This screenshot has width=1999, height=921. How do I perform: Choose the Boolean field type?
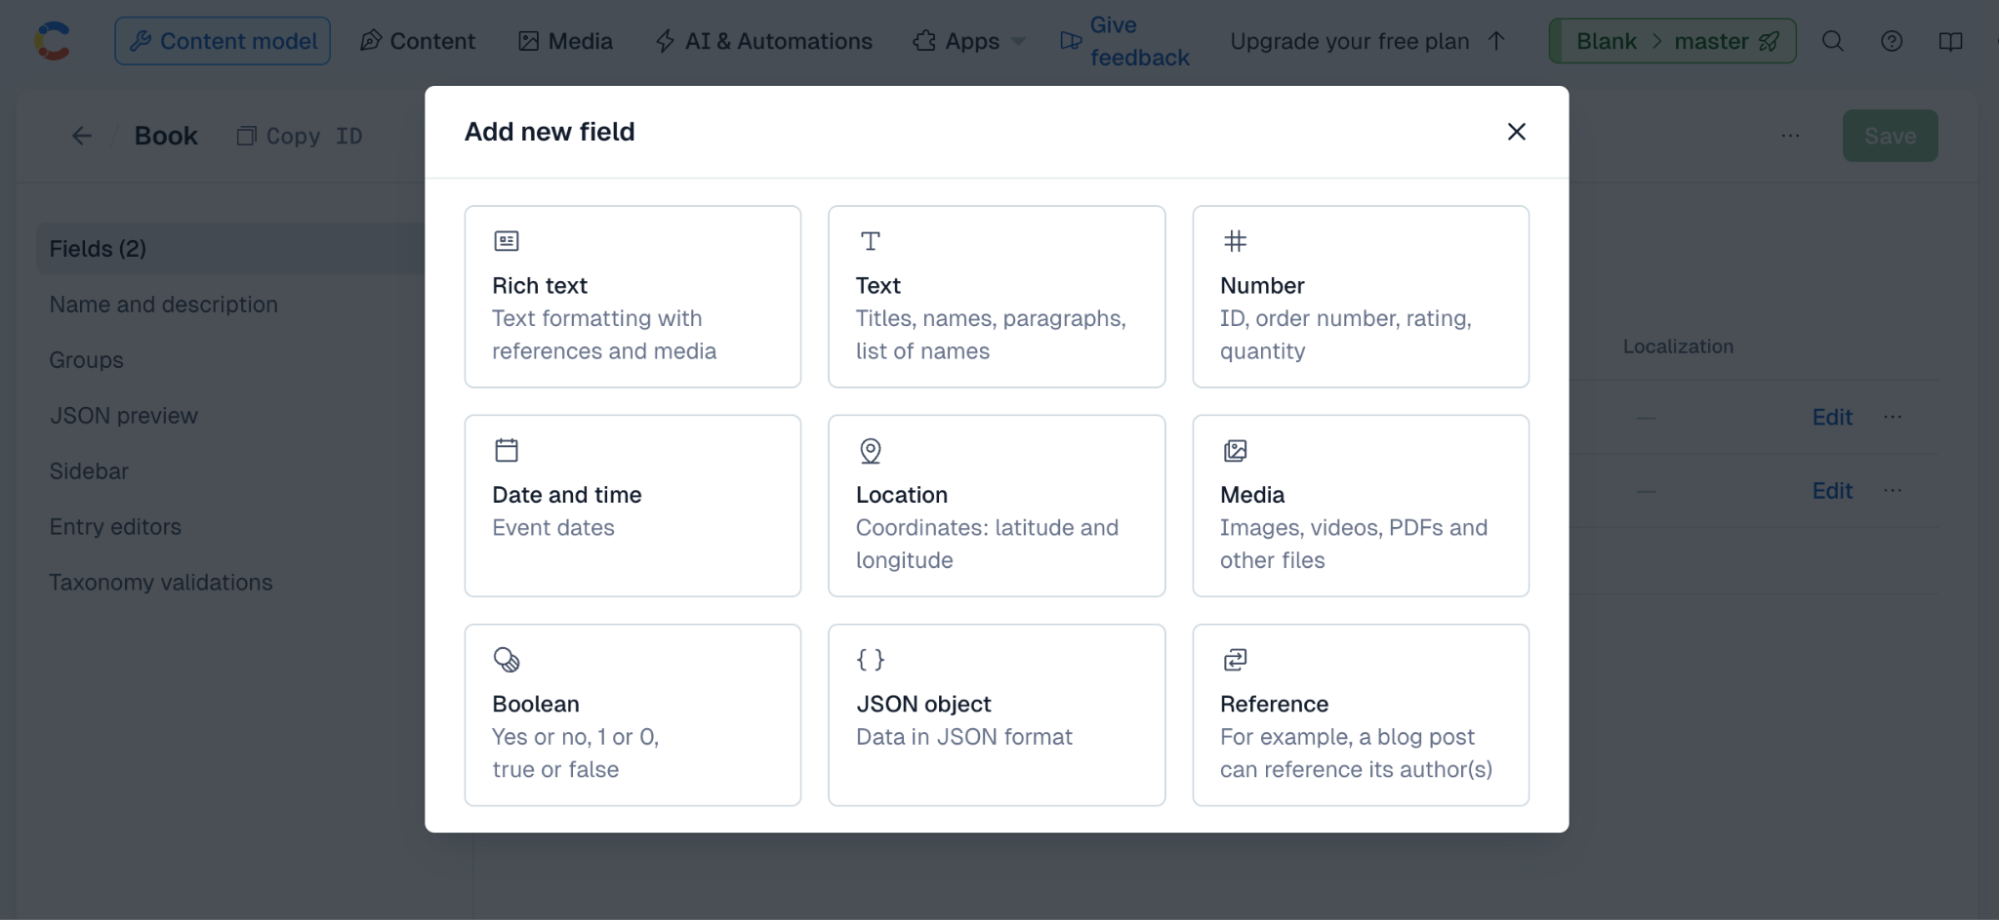click(x=632, y=715)
